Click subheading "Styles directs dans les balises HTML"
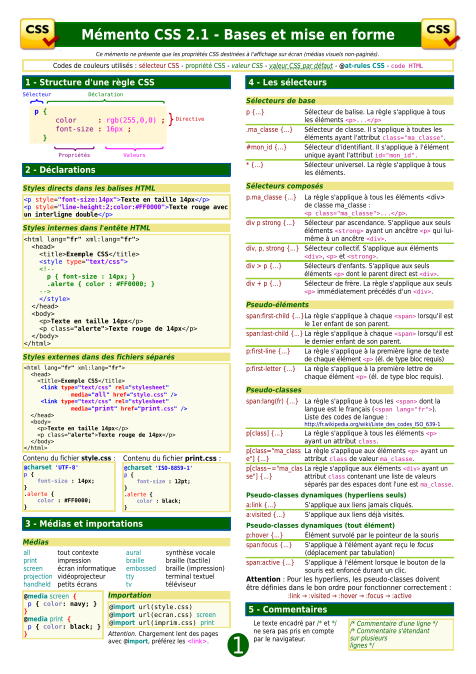This screenshot has height=674, width=476. coord(89,188)
